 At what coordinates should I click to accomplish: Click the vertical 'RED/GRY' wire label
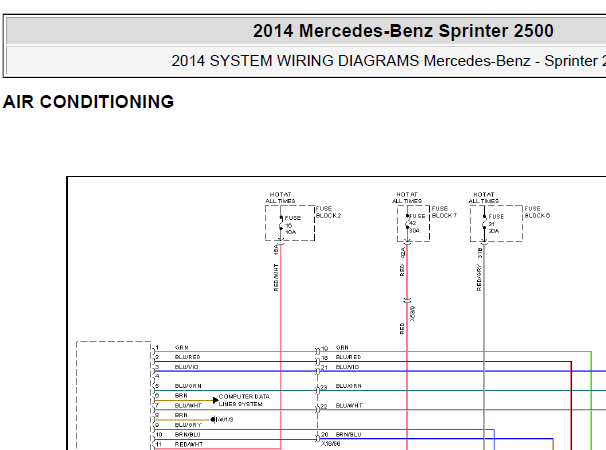pos(479,278)
